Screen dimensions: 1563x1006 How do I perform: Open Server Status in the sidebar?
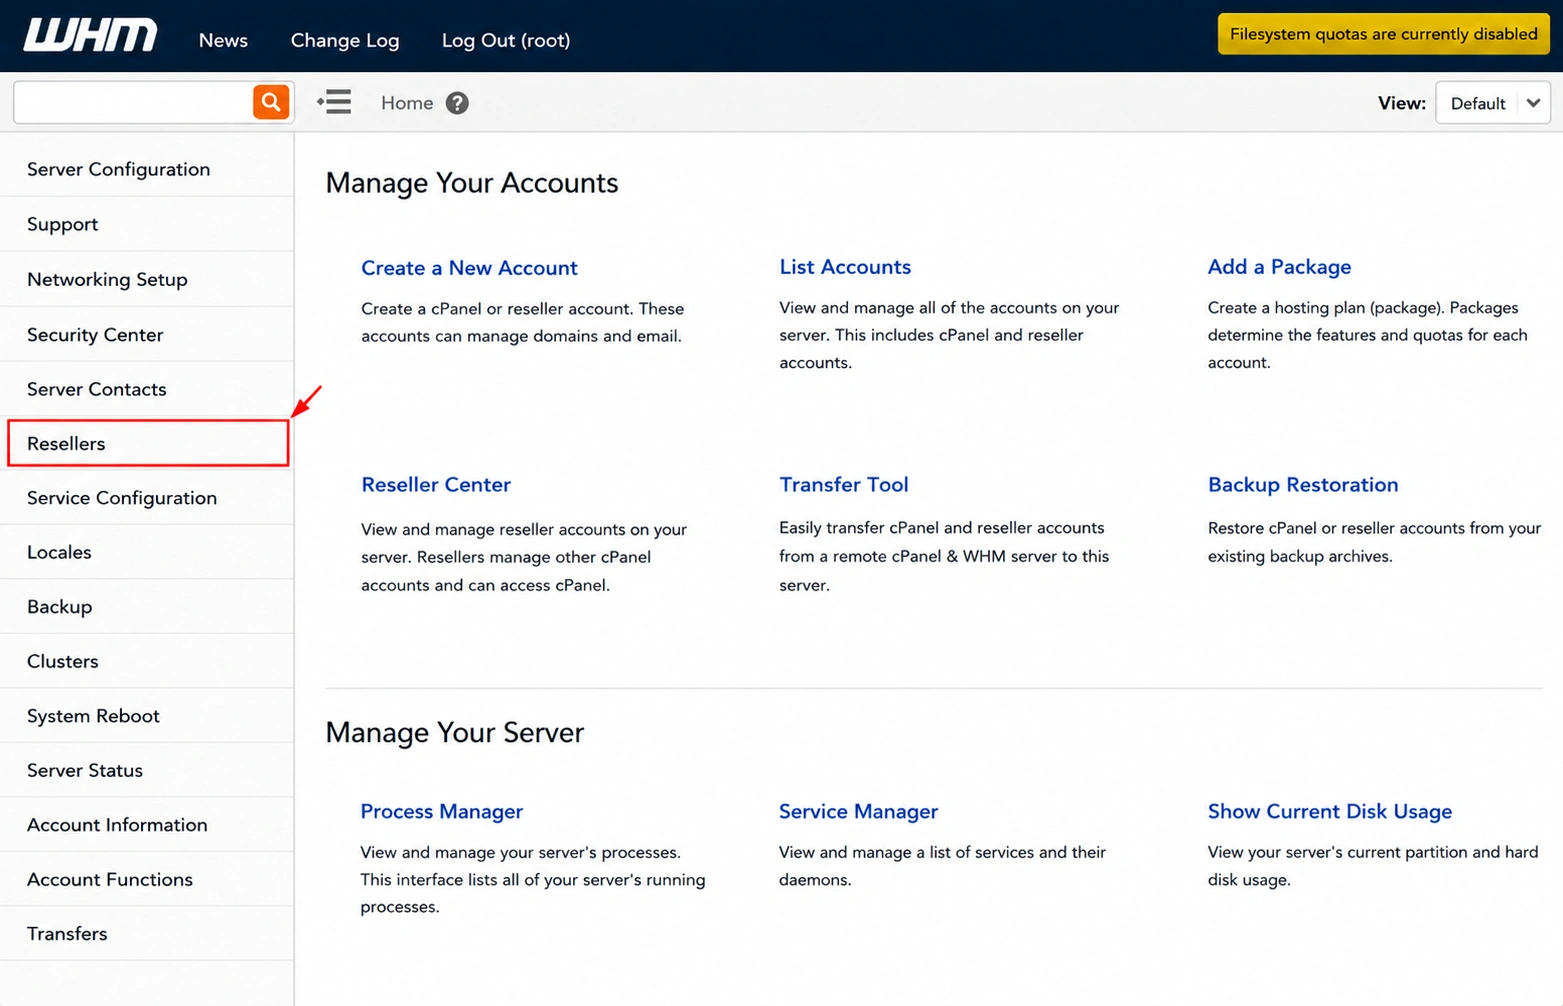[x=147, y=770]
